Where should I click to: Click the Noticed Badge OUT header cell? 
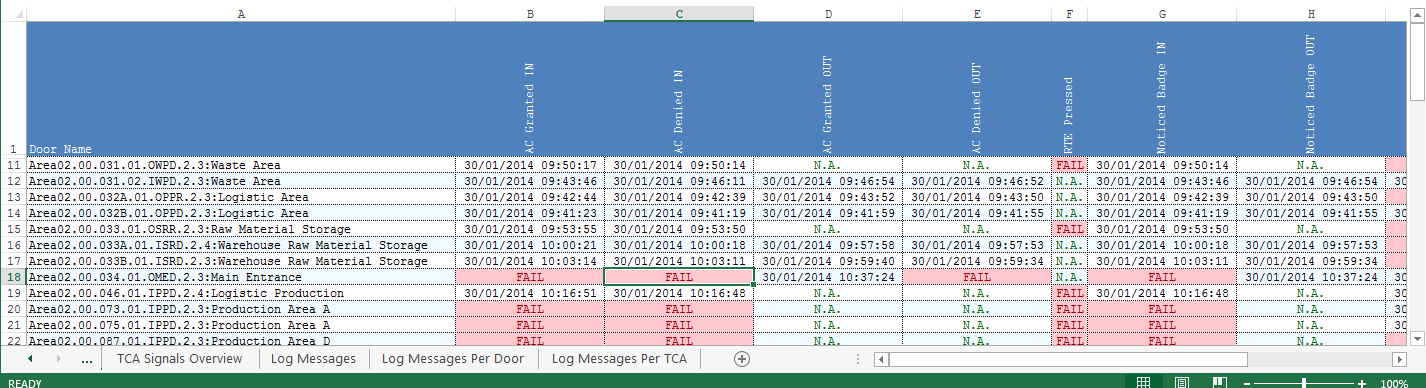click(x=1311, y=89)
